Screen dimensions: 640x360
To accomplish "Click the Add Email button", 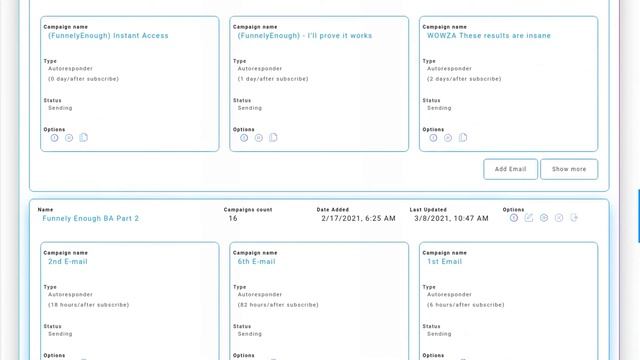I will click(x=511, y=169).
